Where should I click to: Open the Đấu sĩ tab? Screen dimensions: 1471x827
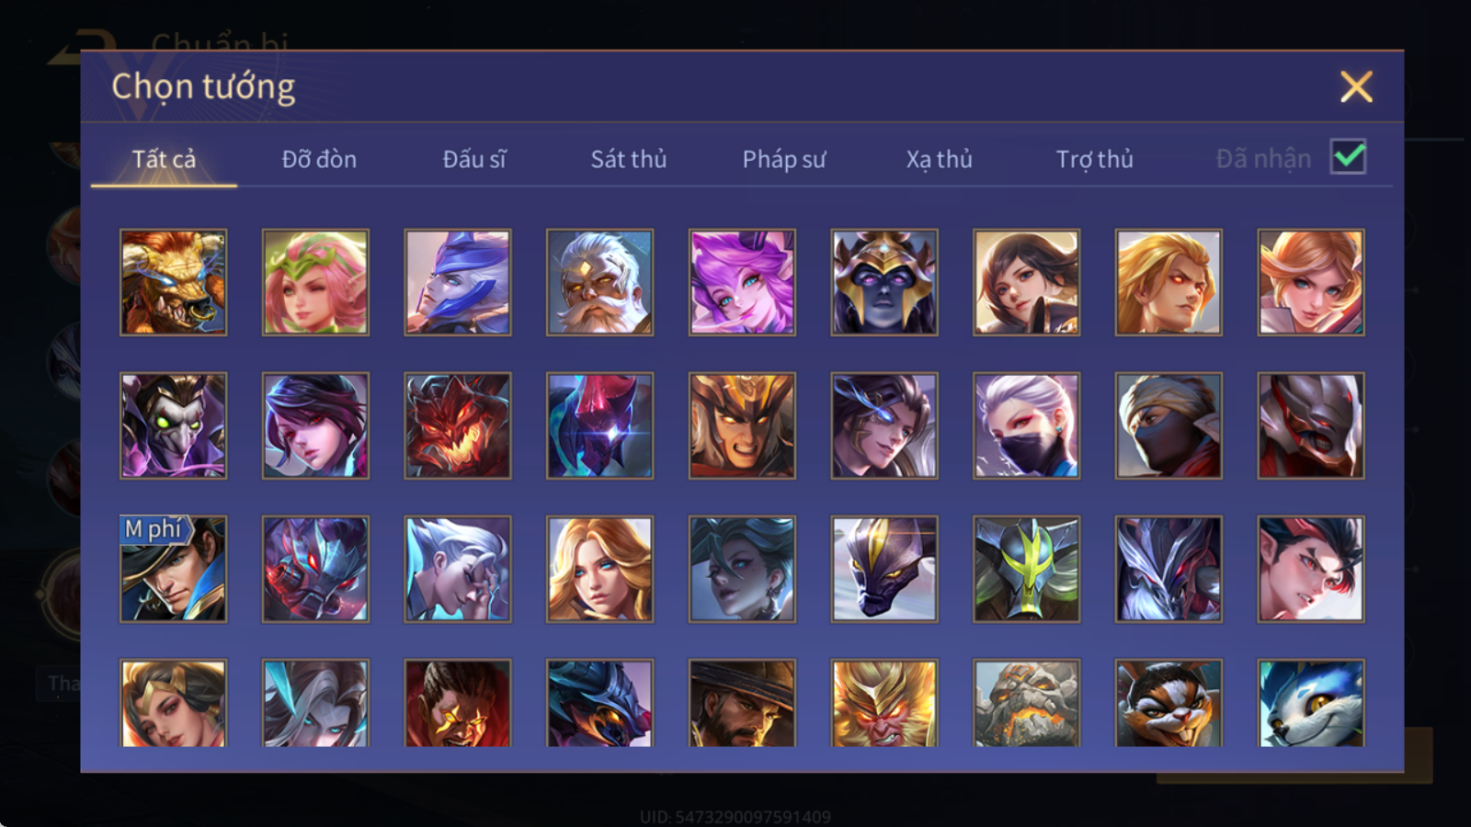(474, 159)
